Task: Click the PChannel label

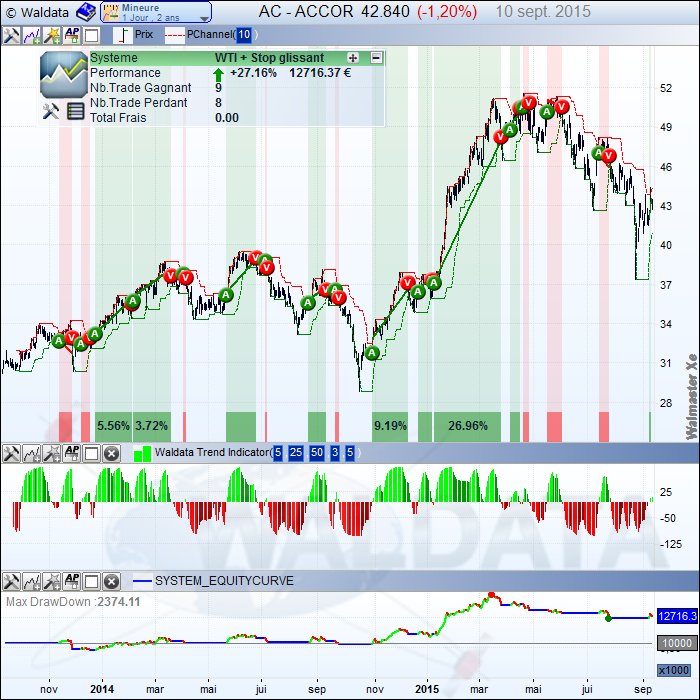Action: (210, 34)
